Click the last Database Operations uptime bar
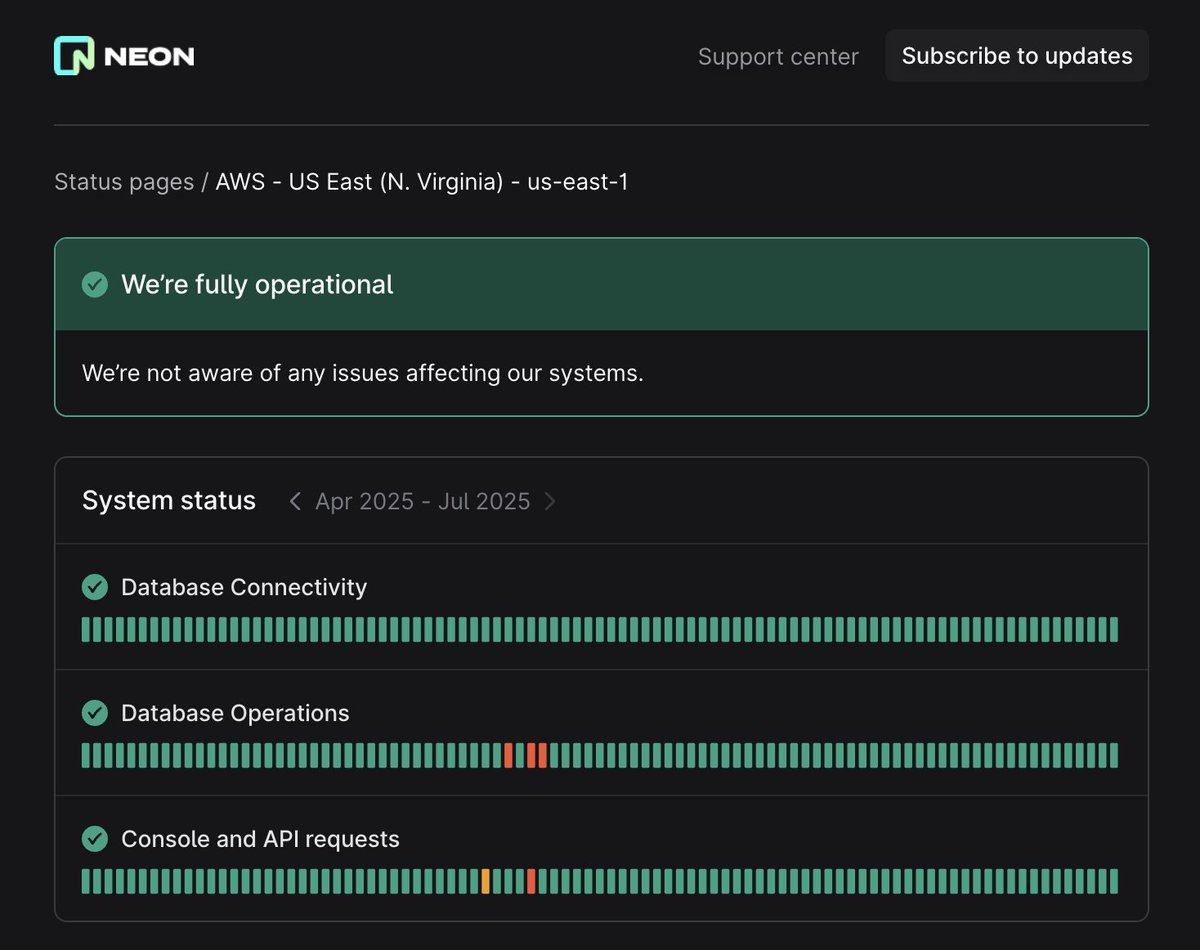 click(1114, 755)
